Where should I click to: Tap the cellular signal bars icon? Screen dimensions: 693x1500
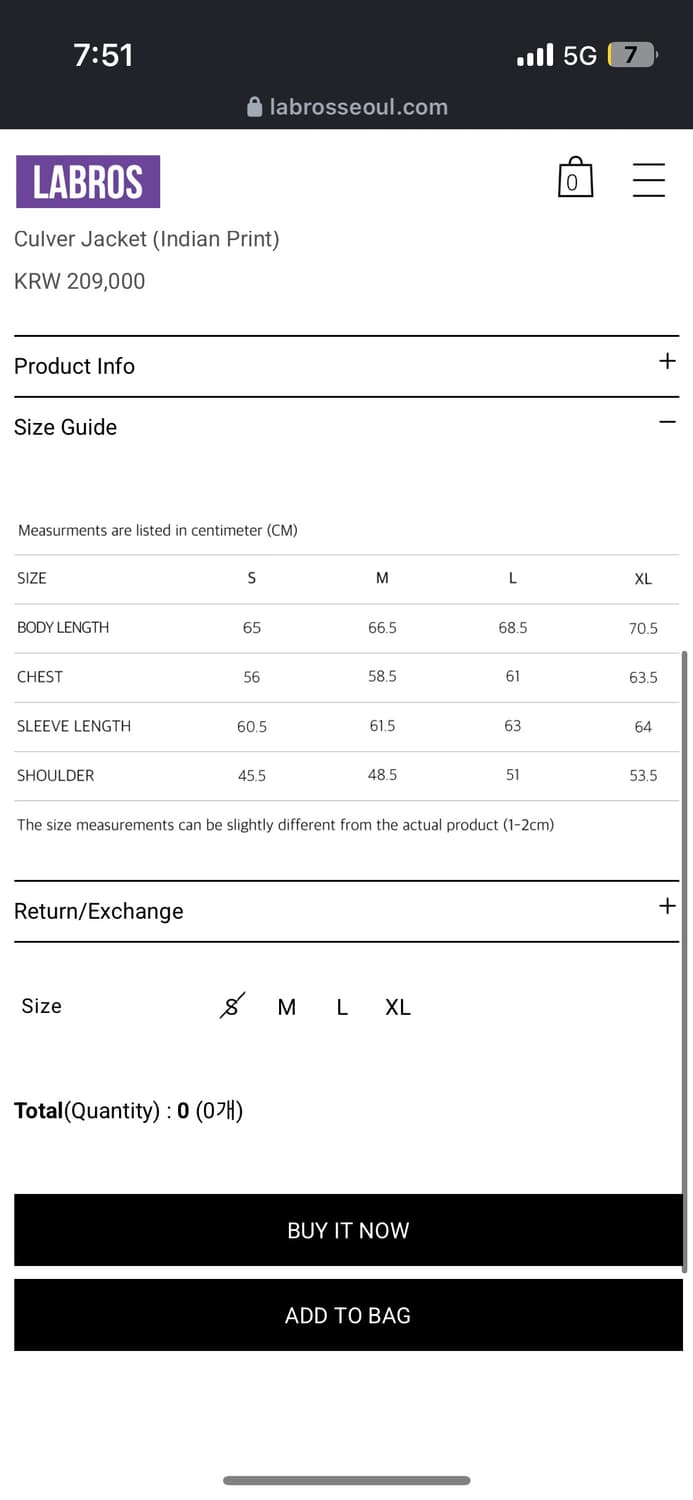click(x=535, y=55)
